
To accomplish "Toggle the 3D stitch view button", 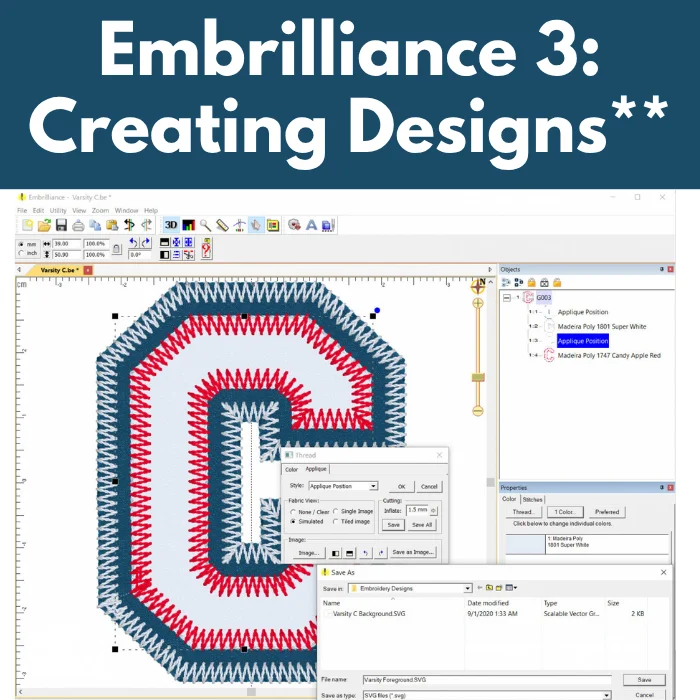I will (x=171, y=225).
